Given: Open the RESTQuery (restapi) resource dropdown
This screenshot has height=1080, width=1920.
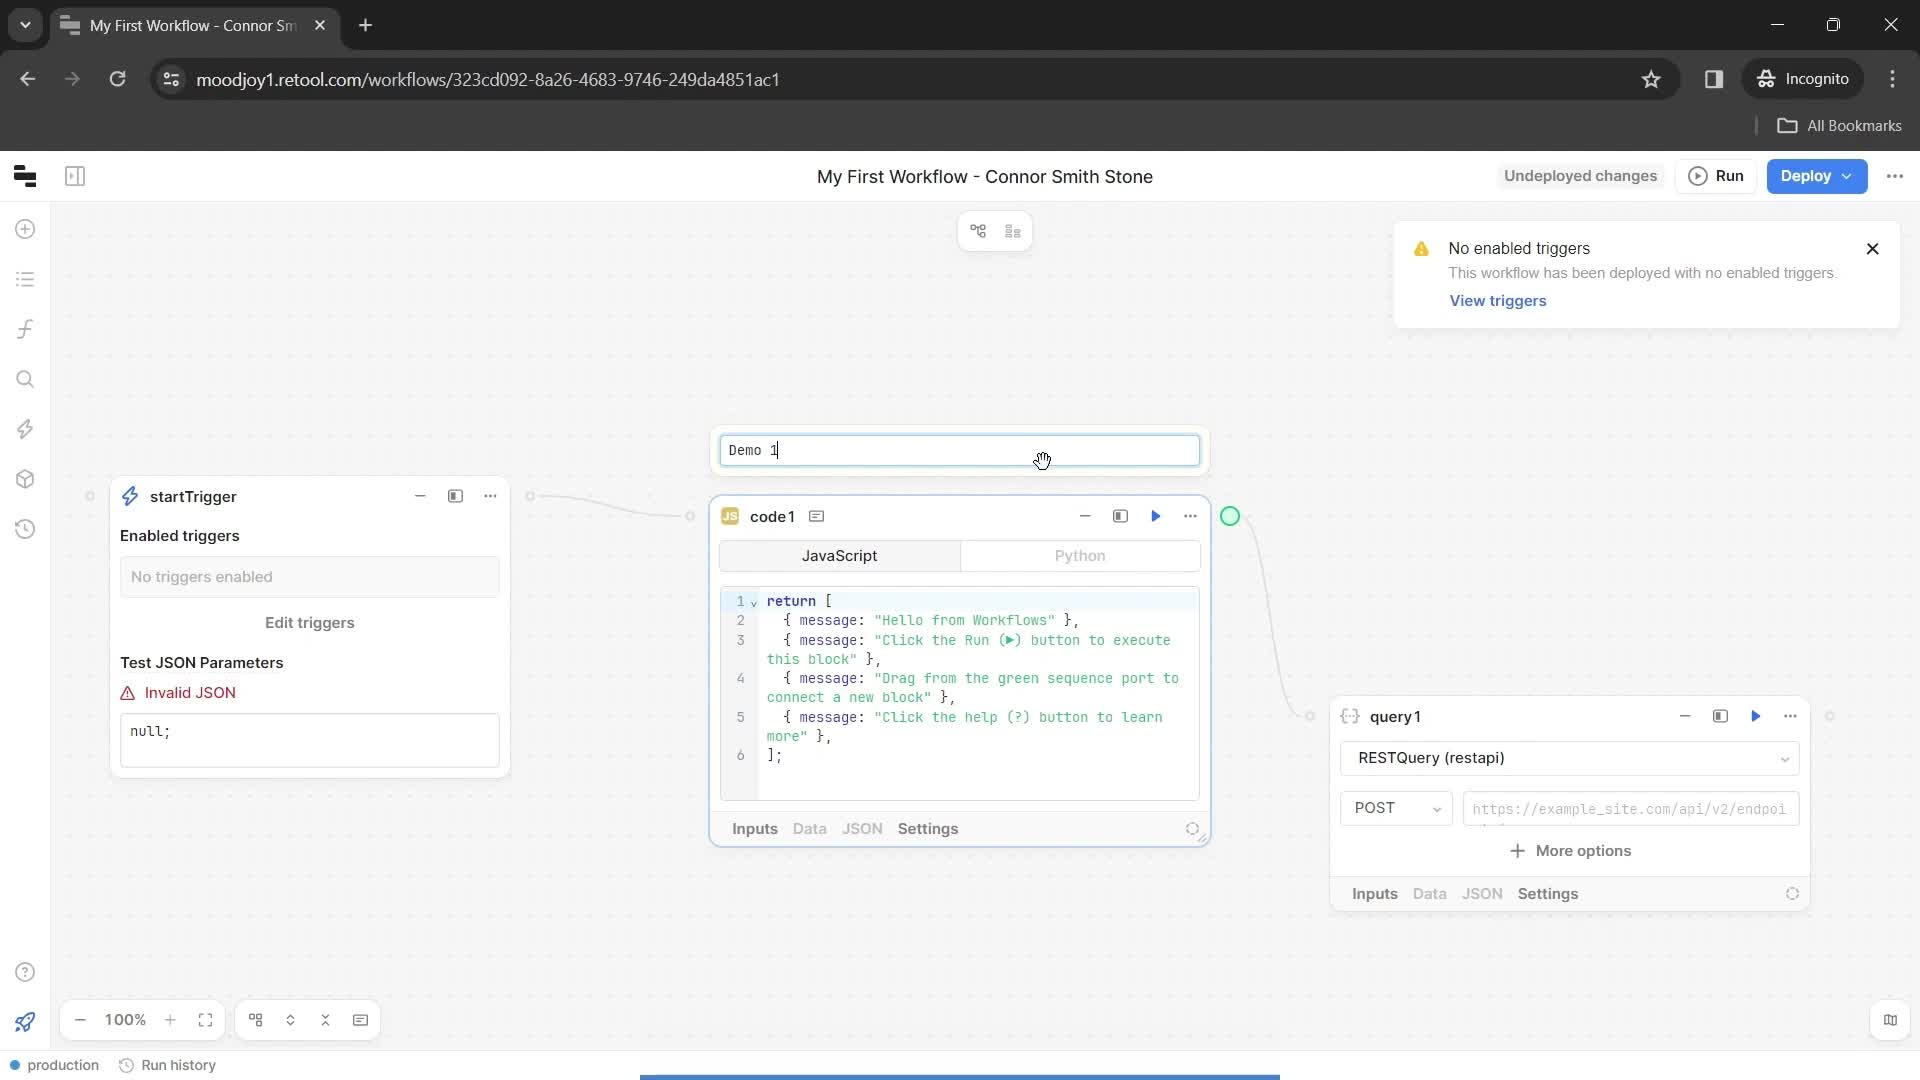Looking at the screenshot, I should (x=1570, y=758).
